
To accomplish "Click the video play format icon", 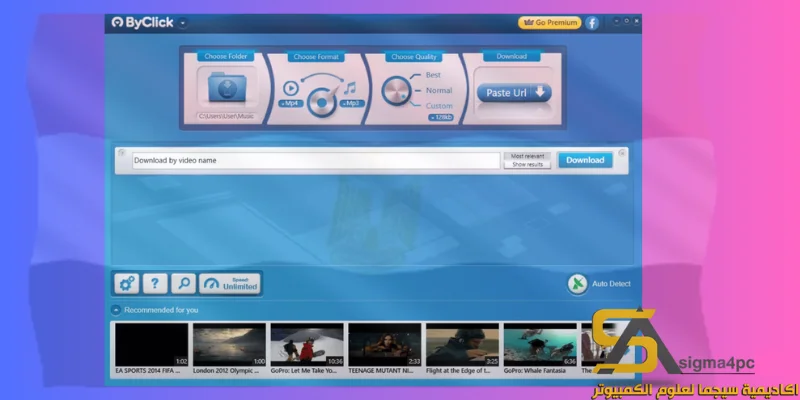I will pos(290,88).
